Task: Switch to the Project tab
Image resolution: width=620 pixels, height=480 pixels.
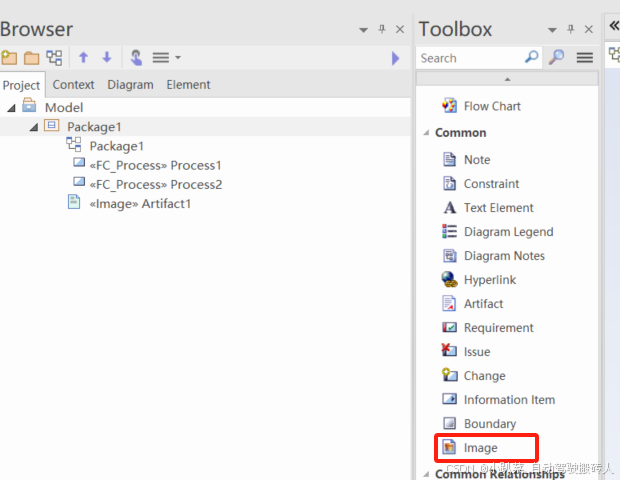Action: coord(21,85)
